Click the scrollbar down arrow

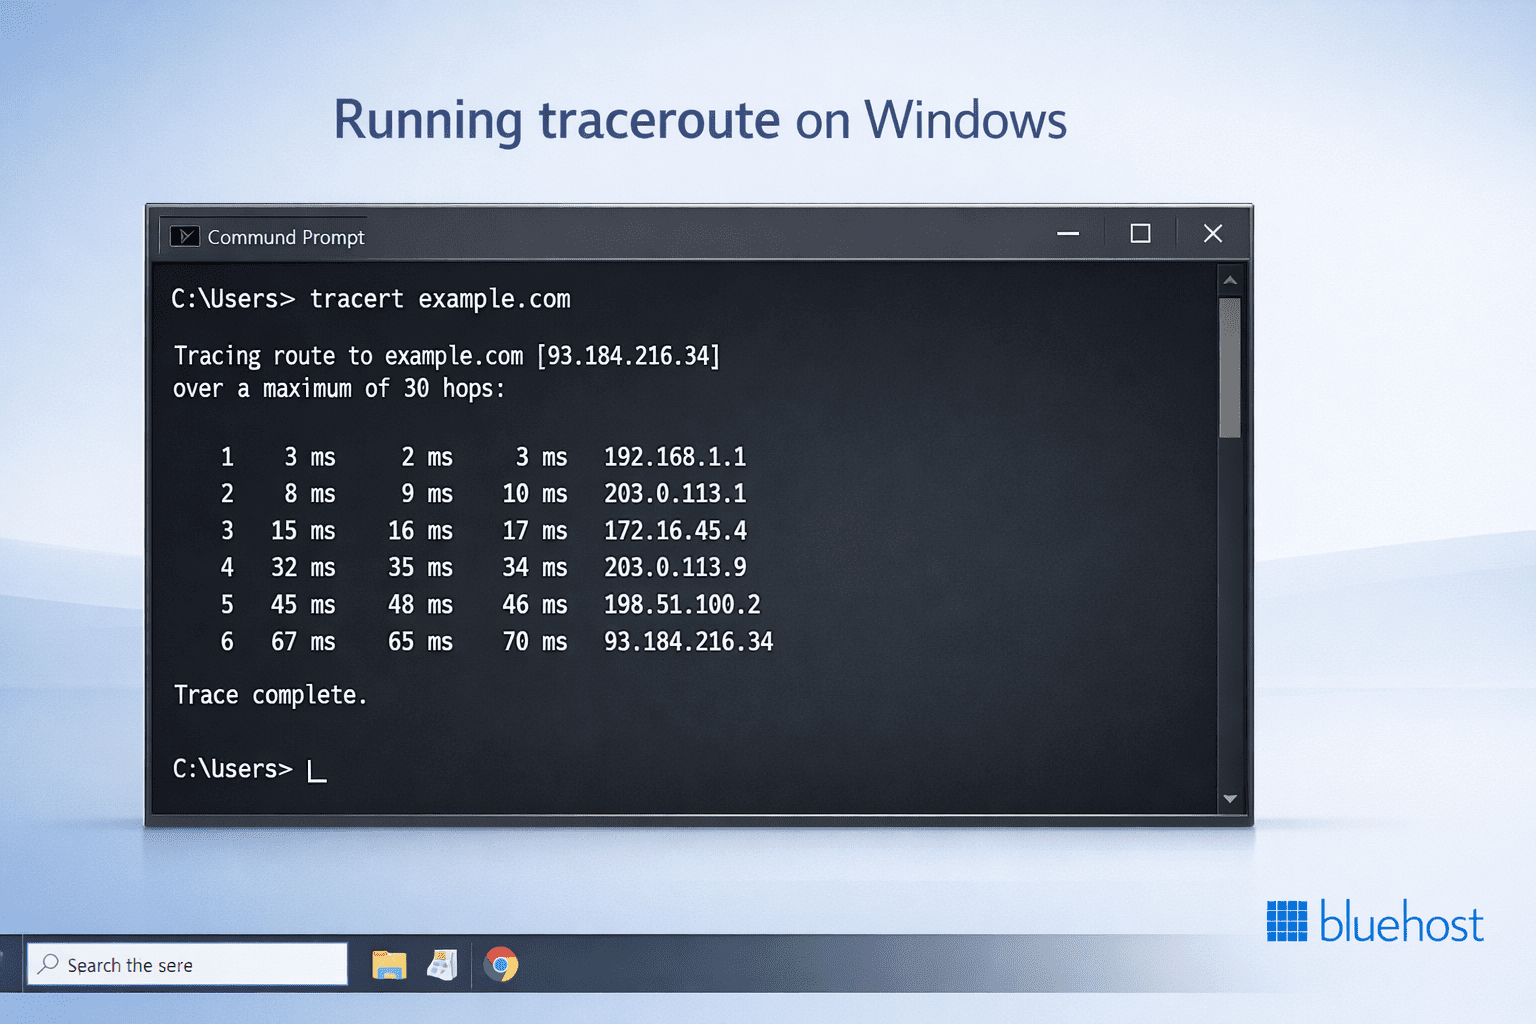[1231, 800]
